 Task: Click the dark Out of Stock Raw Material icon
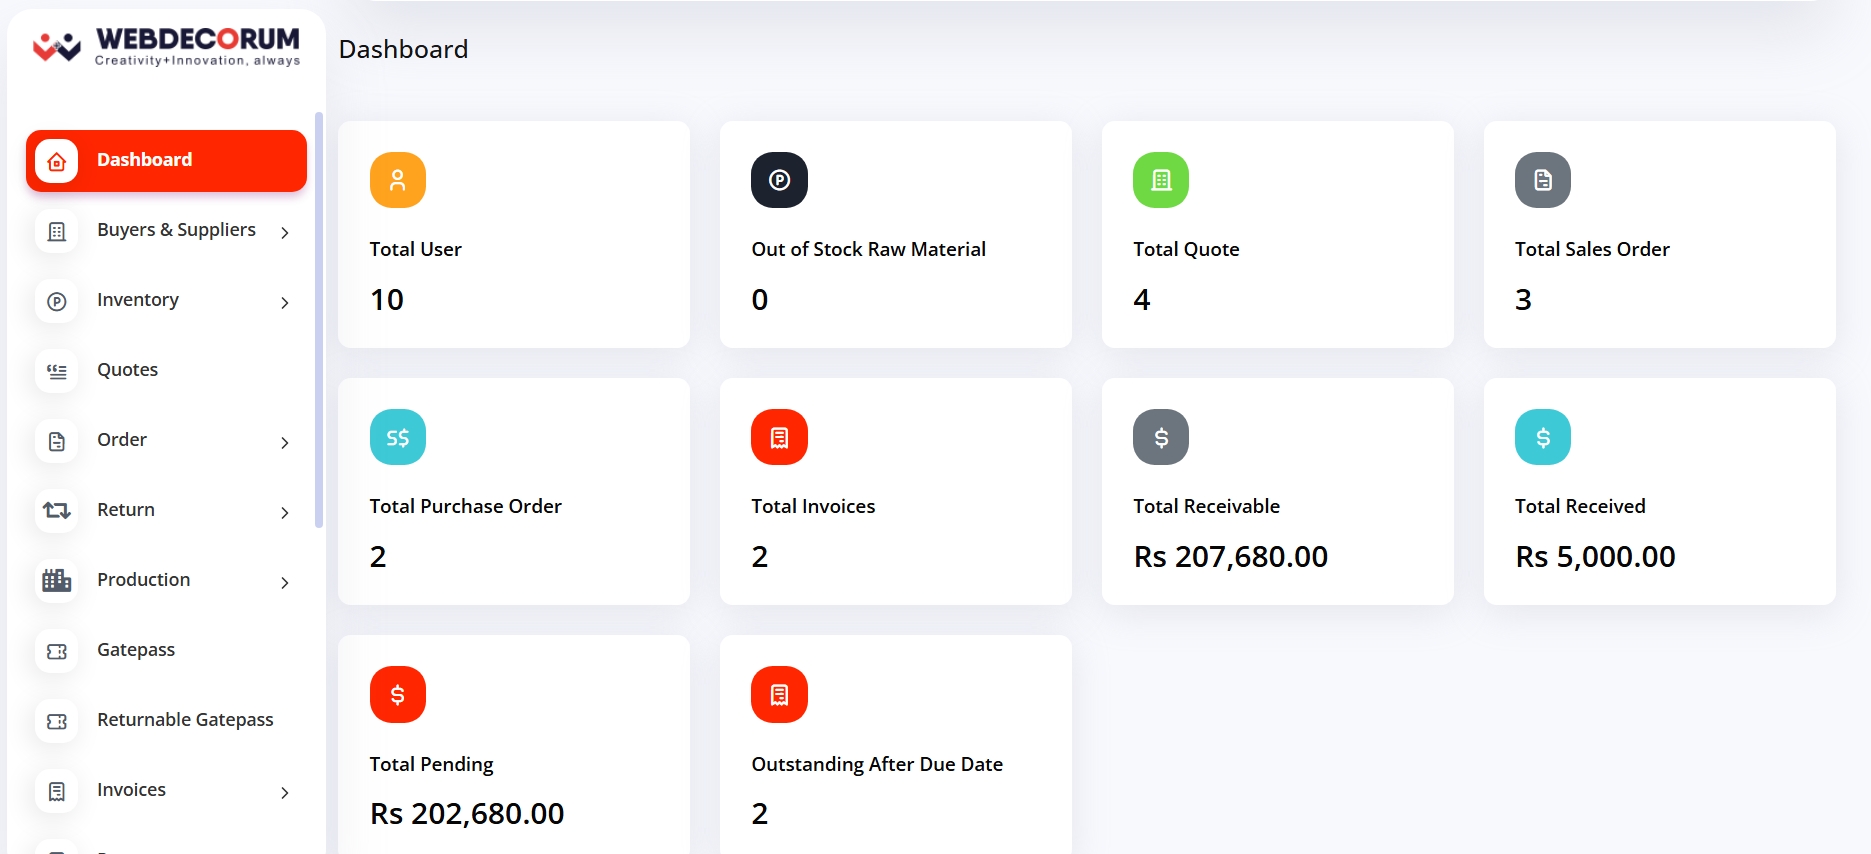point(779,180)
